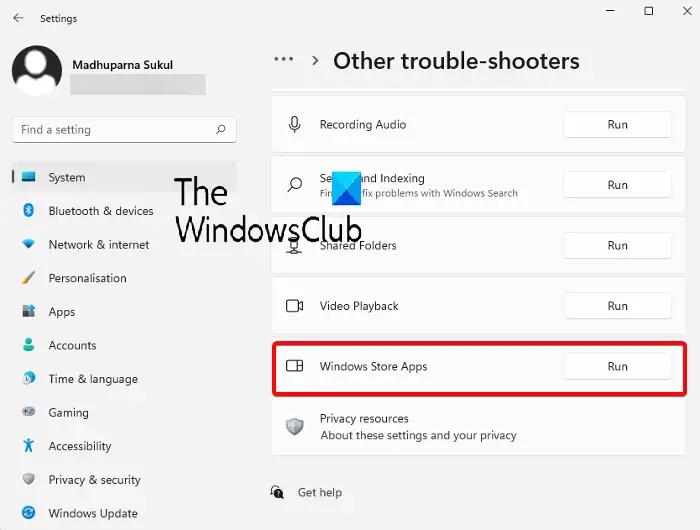The height and width of the screenshot is (530, 700).
Task: Open Bluetooth & devices settings
Action: click(124, 211)
